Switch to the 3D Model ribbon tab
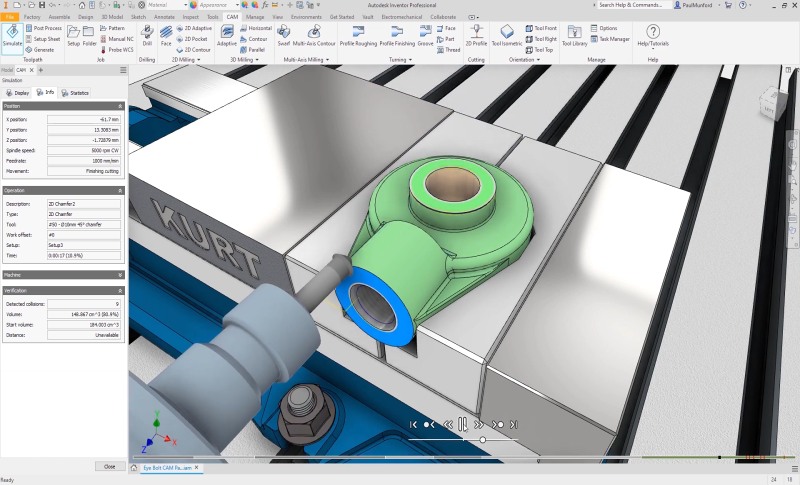800x485 pixels. [x=112, y=17]
